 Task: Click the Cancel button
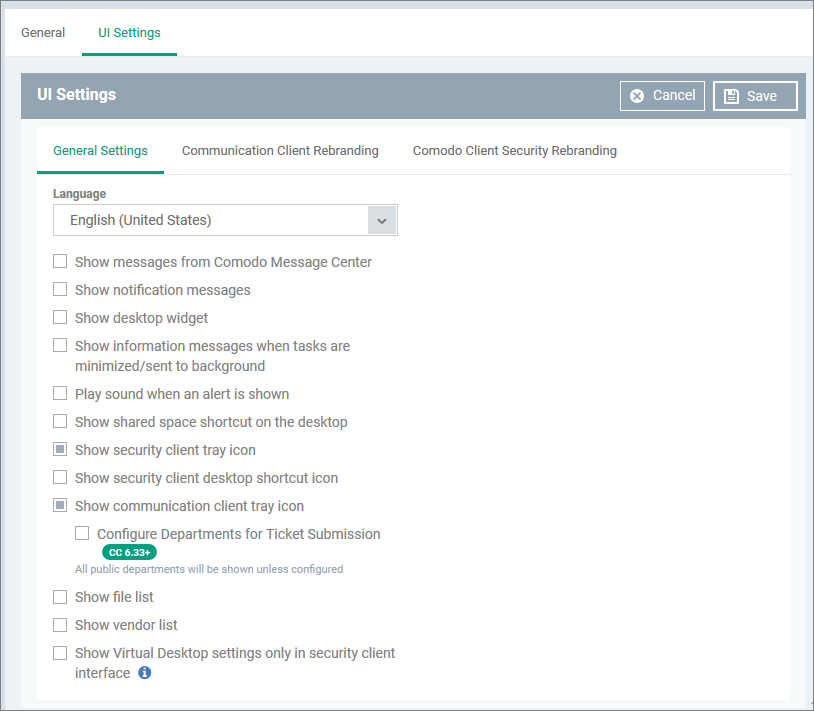(662, 96)
